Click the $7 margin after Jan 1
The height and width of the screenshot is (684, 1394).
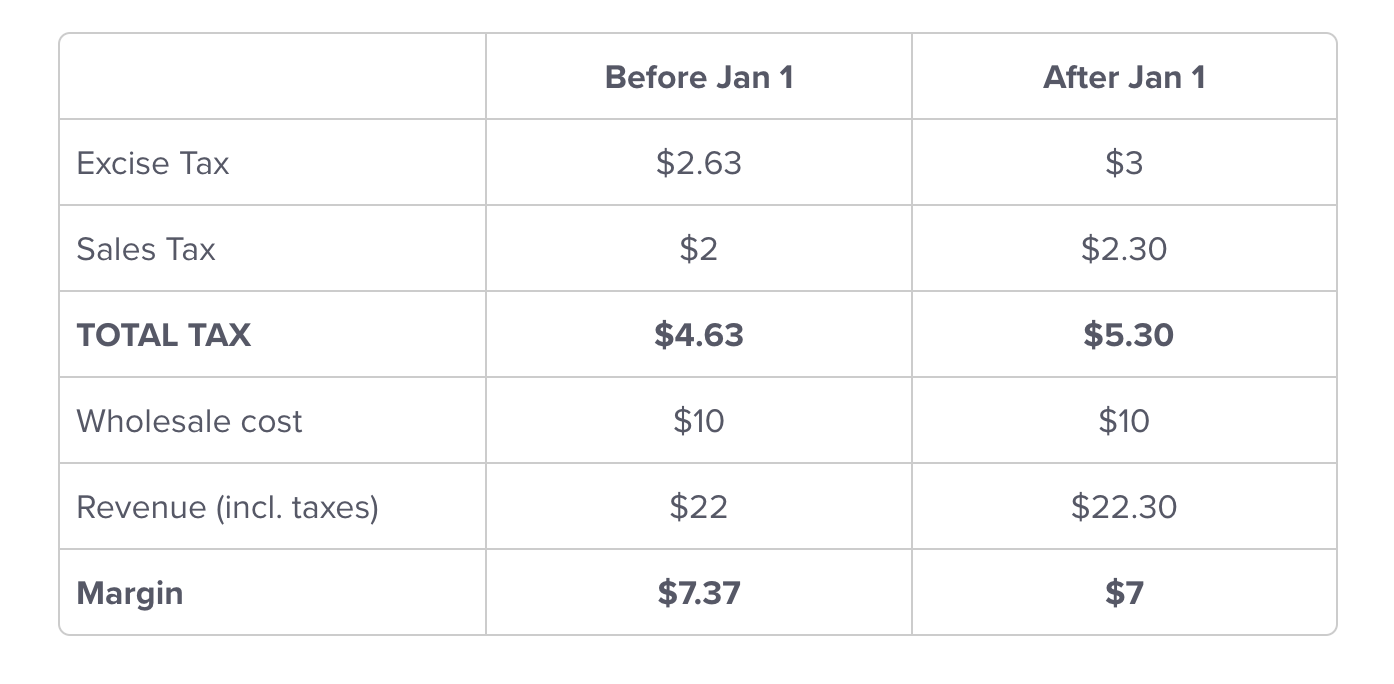point(1124,593)
